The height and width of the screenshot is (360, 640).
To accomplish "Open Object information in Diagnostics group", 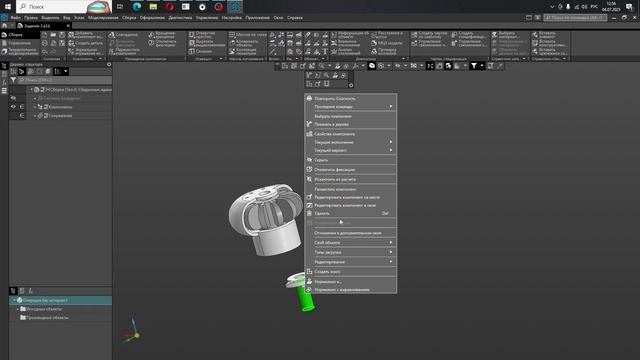I will 349,35.
